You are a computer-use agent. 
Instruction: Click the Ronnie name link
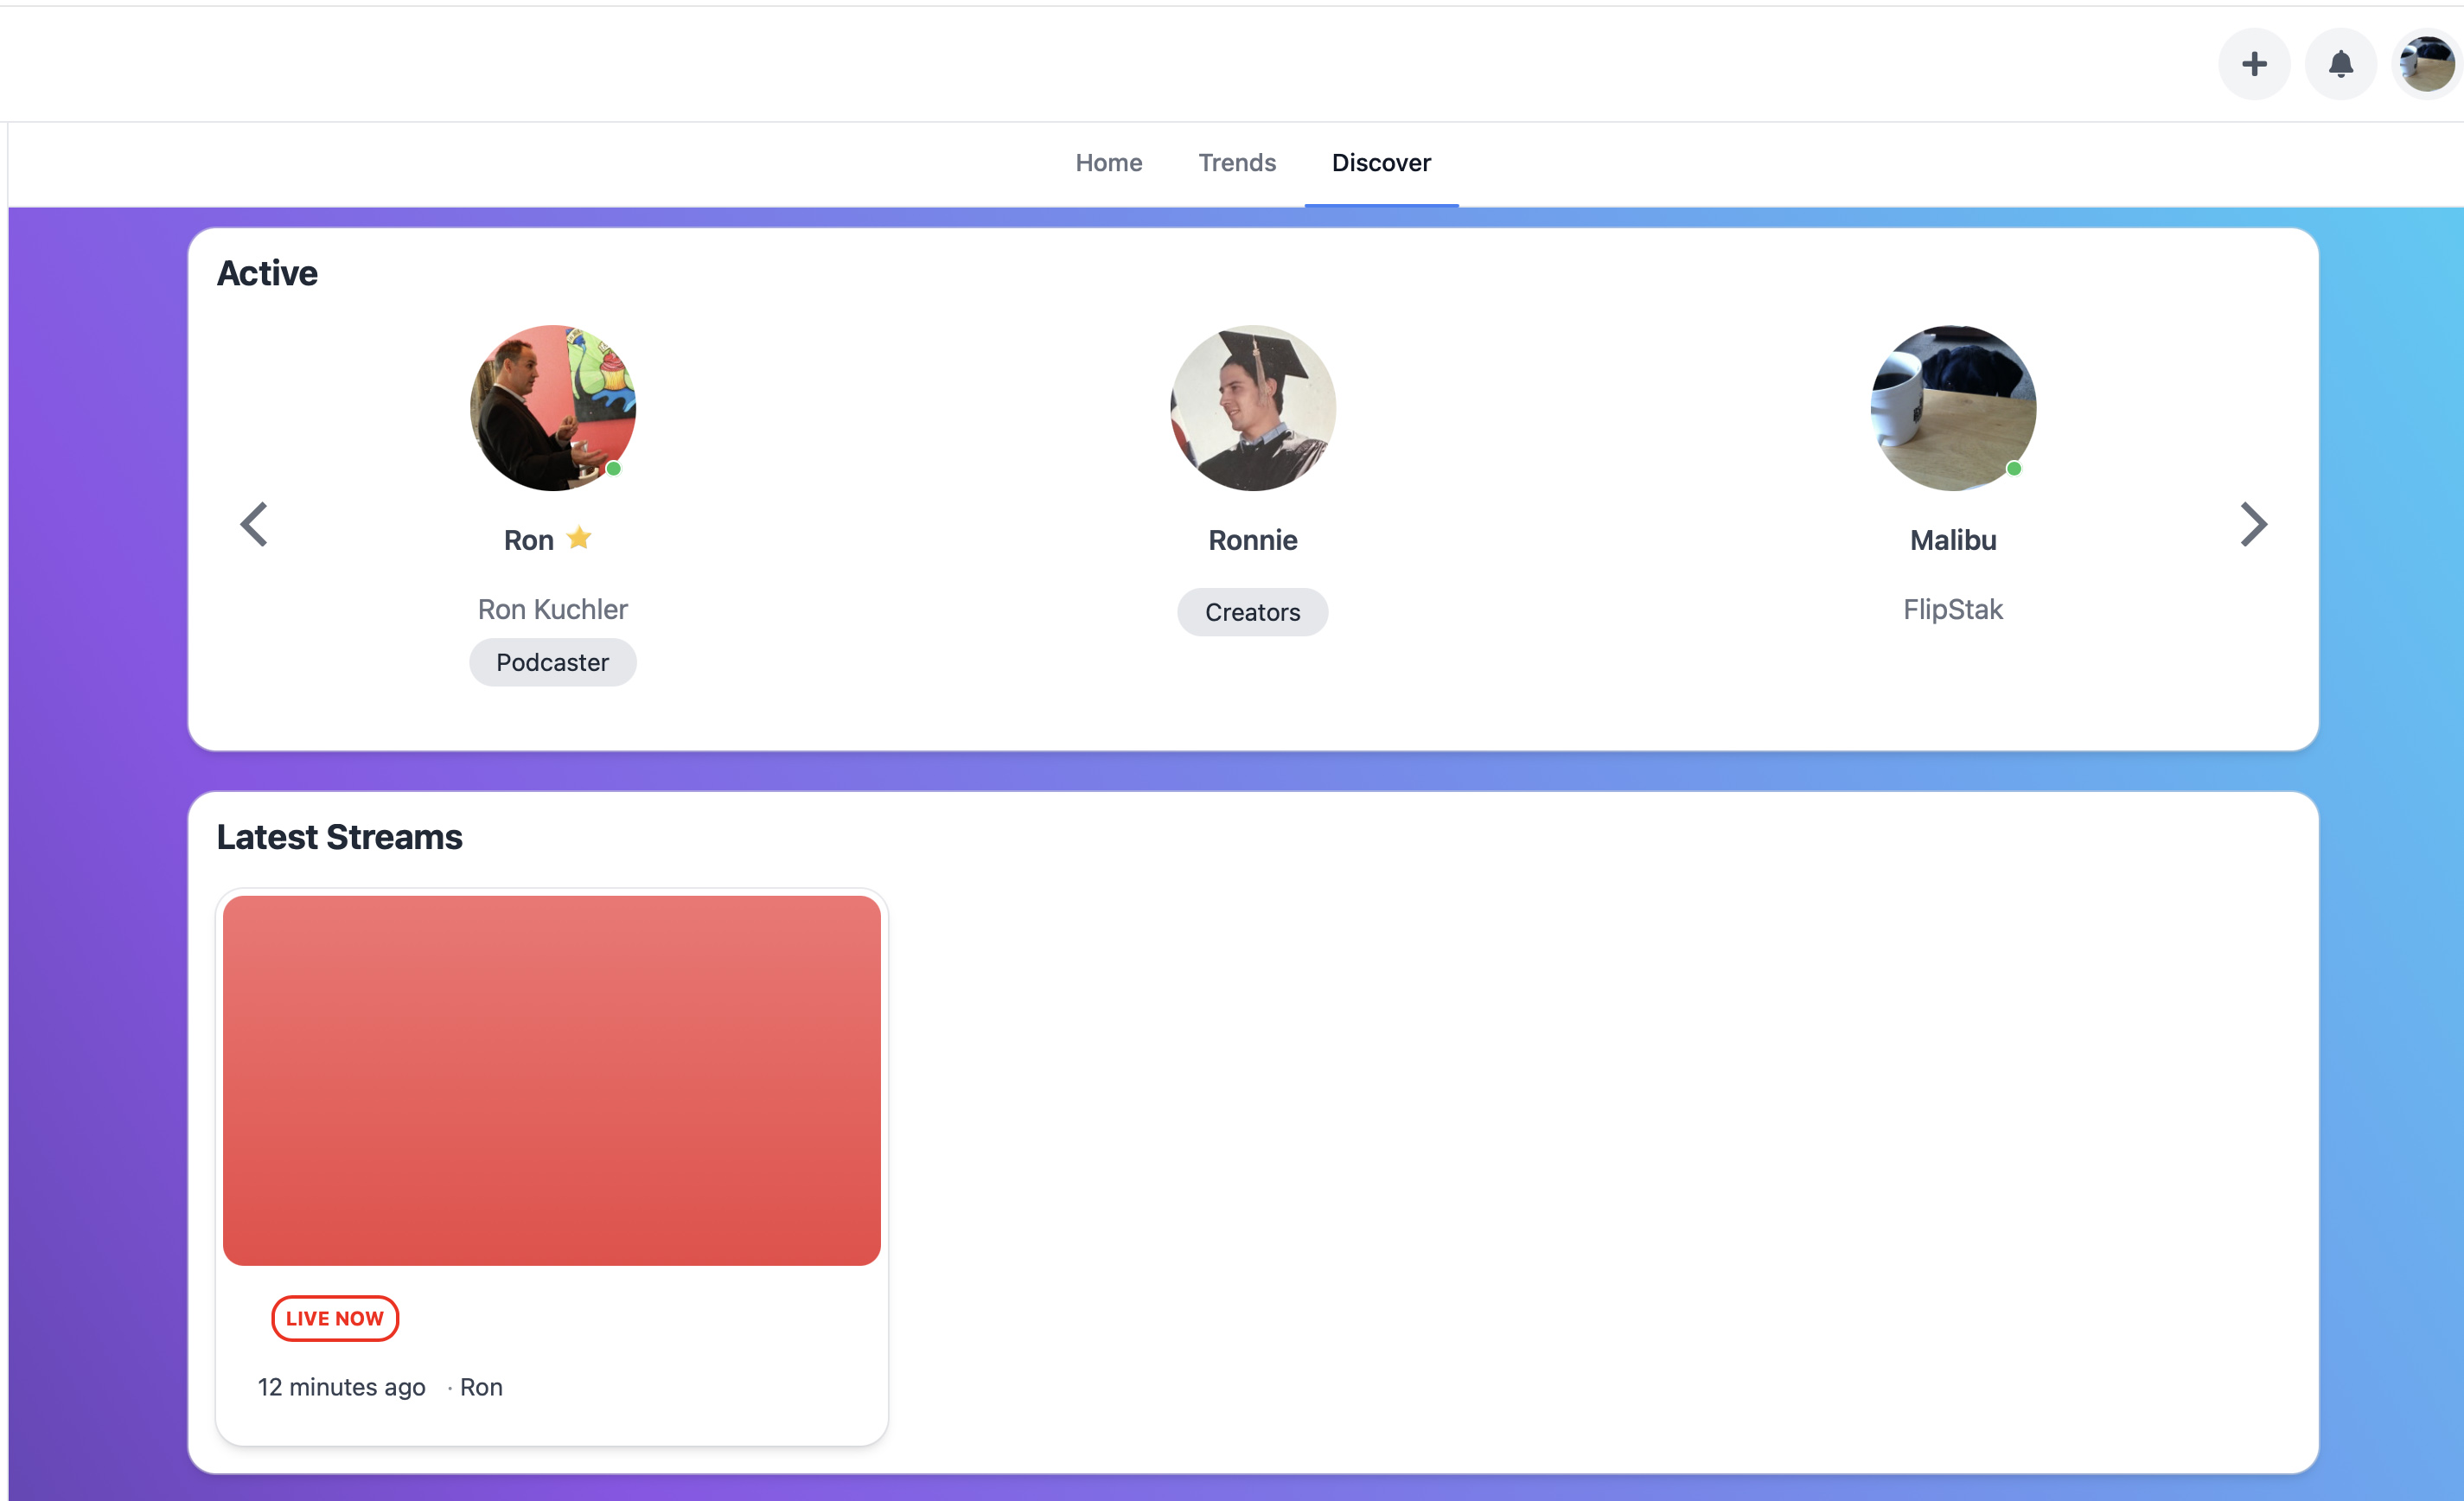coord(1252,540)
